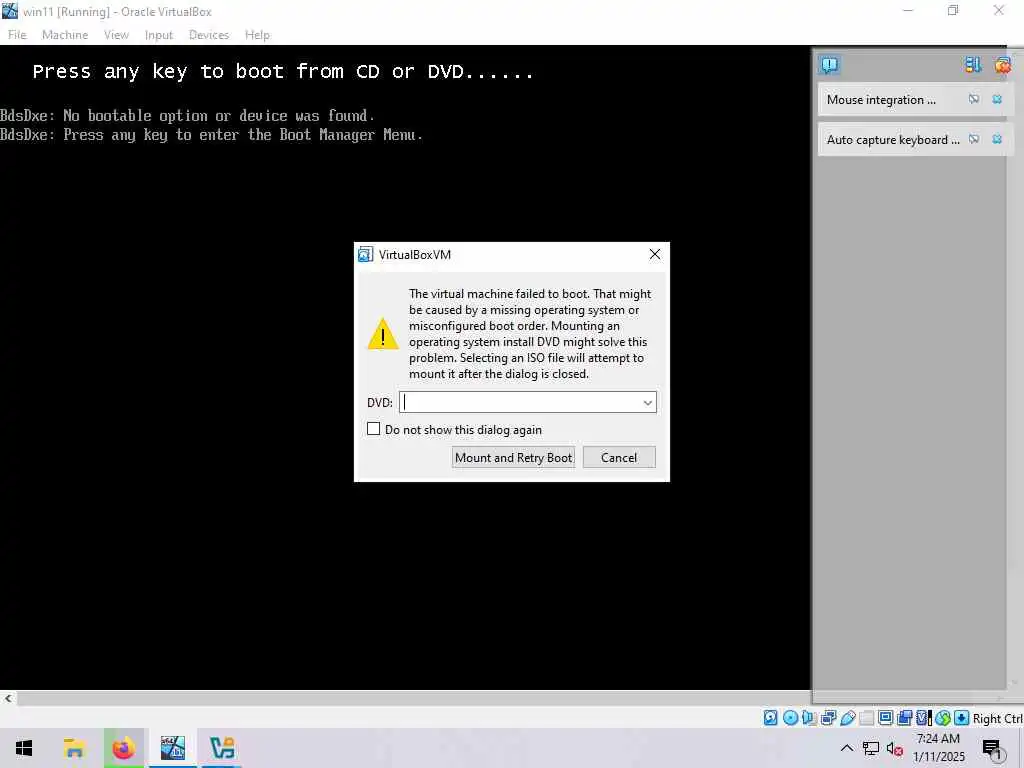Click Mount and Retry Boot button

513,457
